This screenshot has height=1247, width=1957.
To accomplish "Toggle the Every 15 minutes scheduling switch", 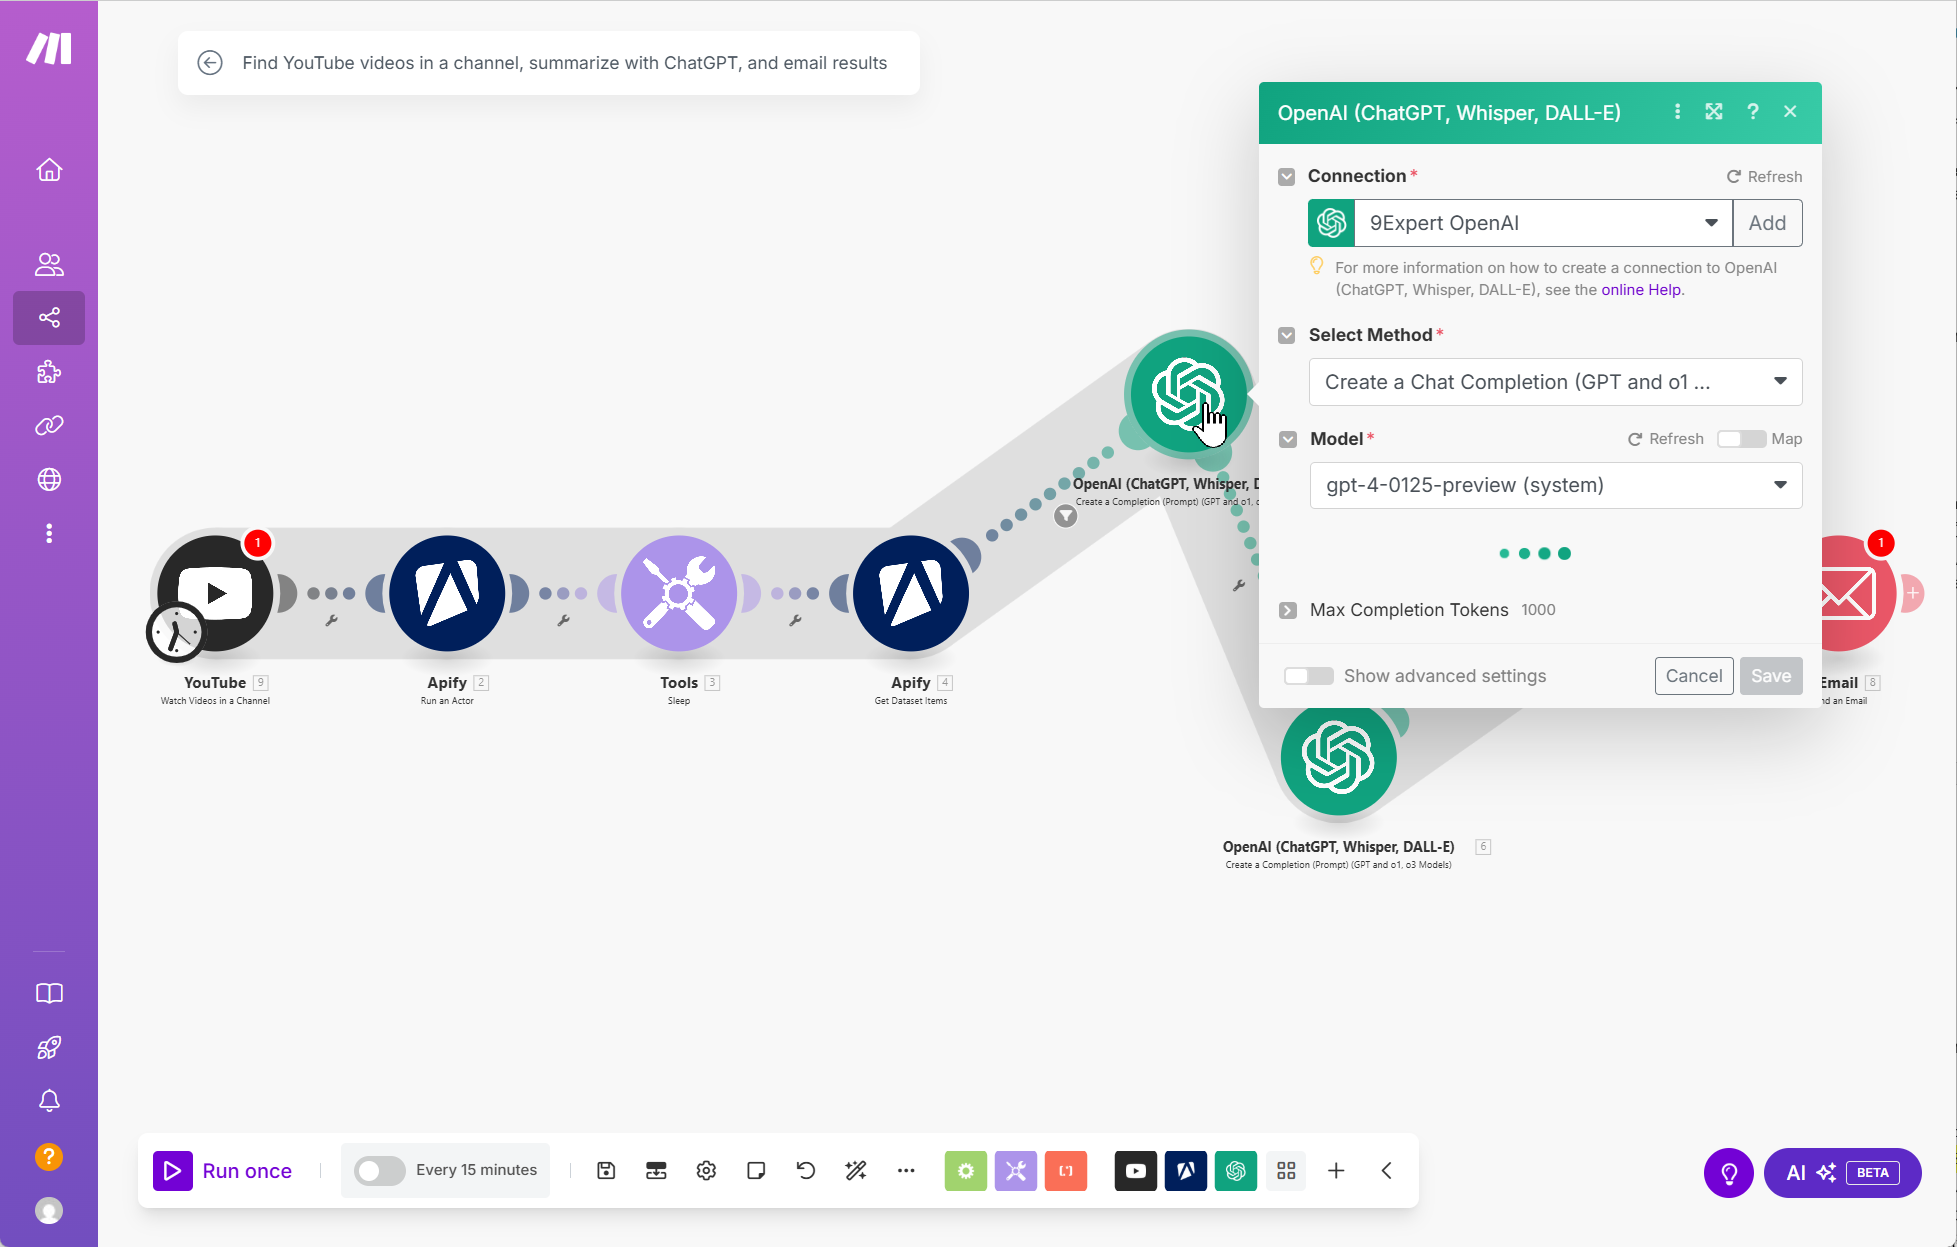I will (379, 1170).
